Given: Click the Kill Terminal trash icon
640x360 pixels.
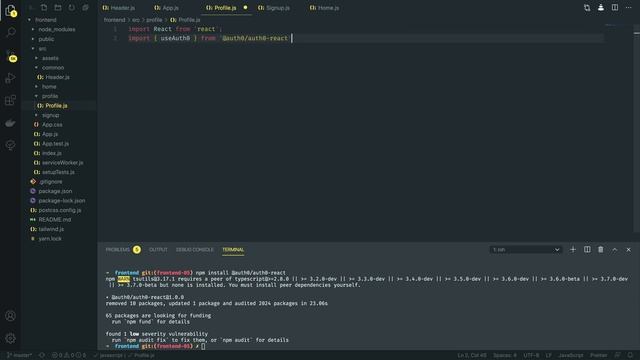Looking at the screenshot, I should tap(601, 249).
